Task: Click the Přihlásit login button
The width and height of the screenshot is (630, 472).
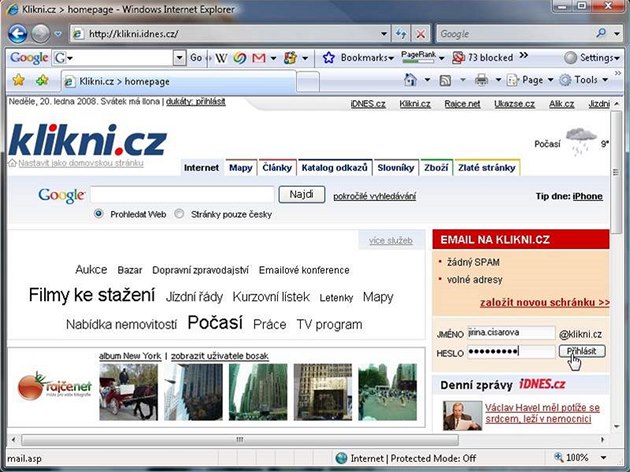Action: (581, 352)
